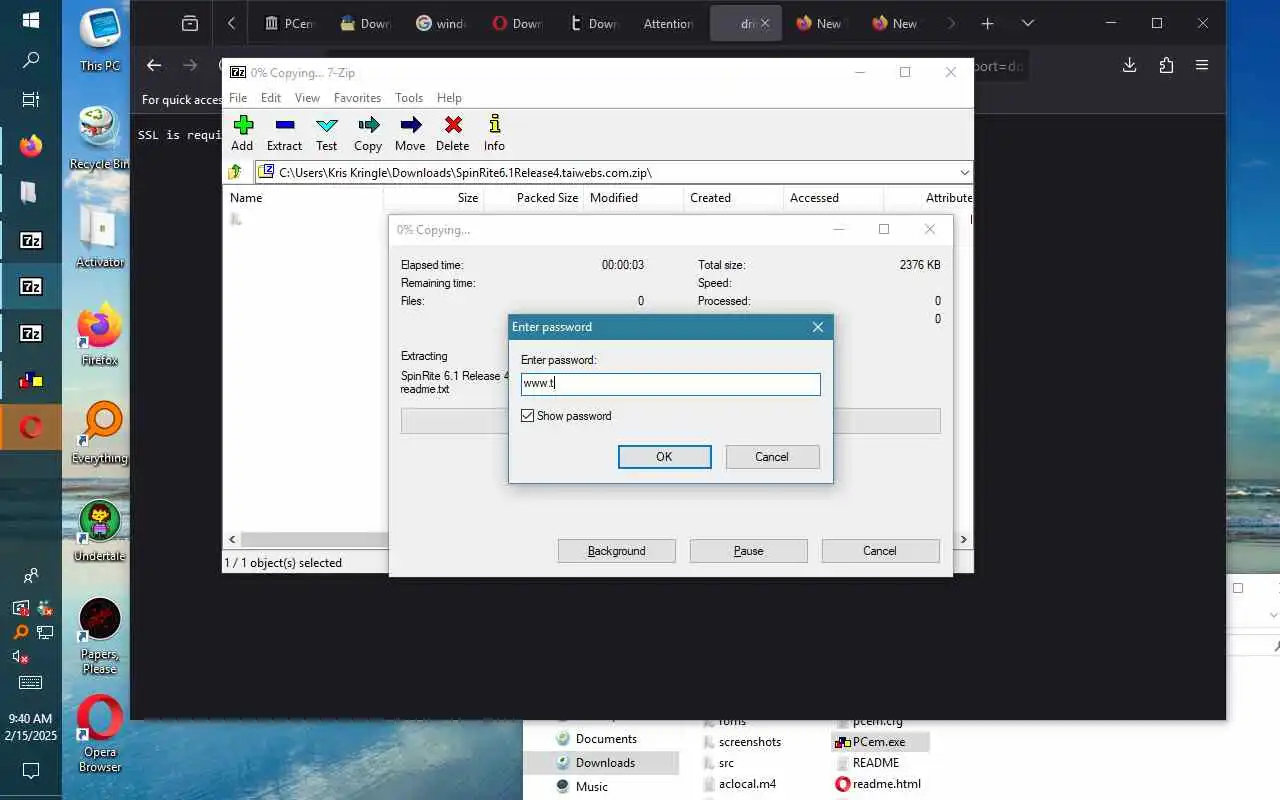Viewport: 1280px width, 800px height.
Task: Expand the 7-Zip address path dropdown
Action: [964, 172]
